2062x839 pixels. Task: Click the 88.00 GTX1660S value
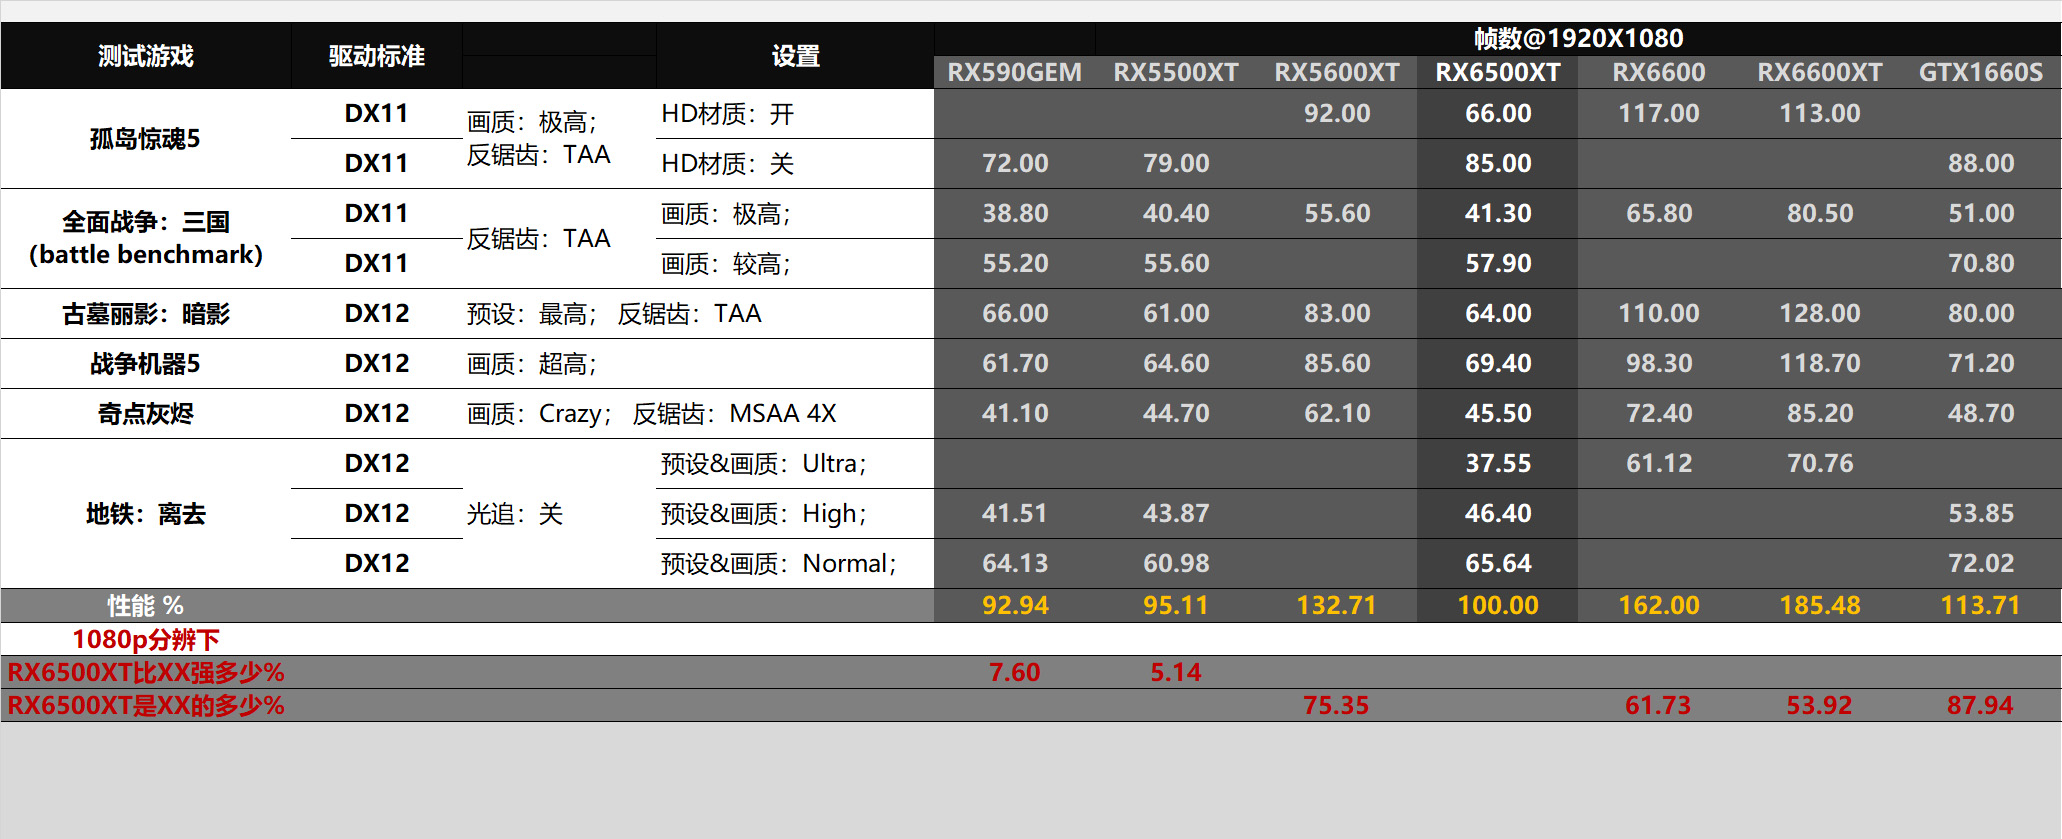(x=1981, y=163)
